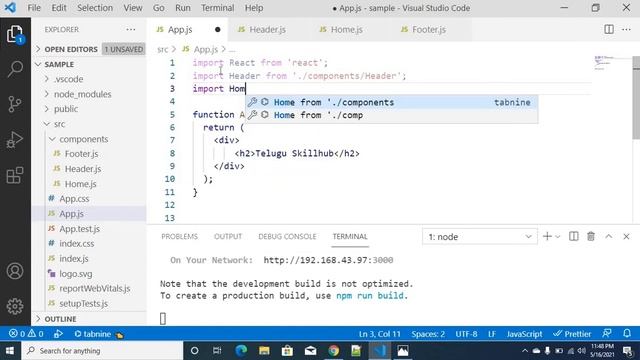Open the Help menu
Screen dimensions: 640x360
(254, 8)
